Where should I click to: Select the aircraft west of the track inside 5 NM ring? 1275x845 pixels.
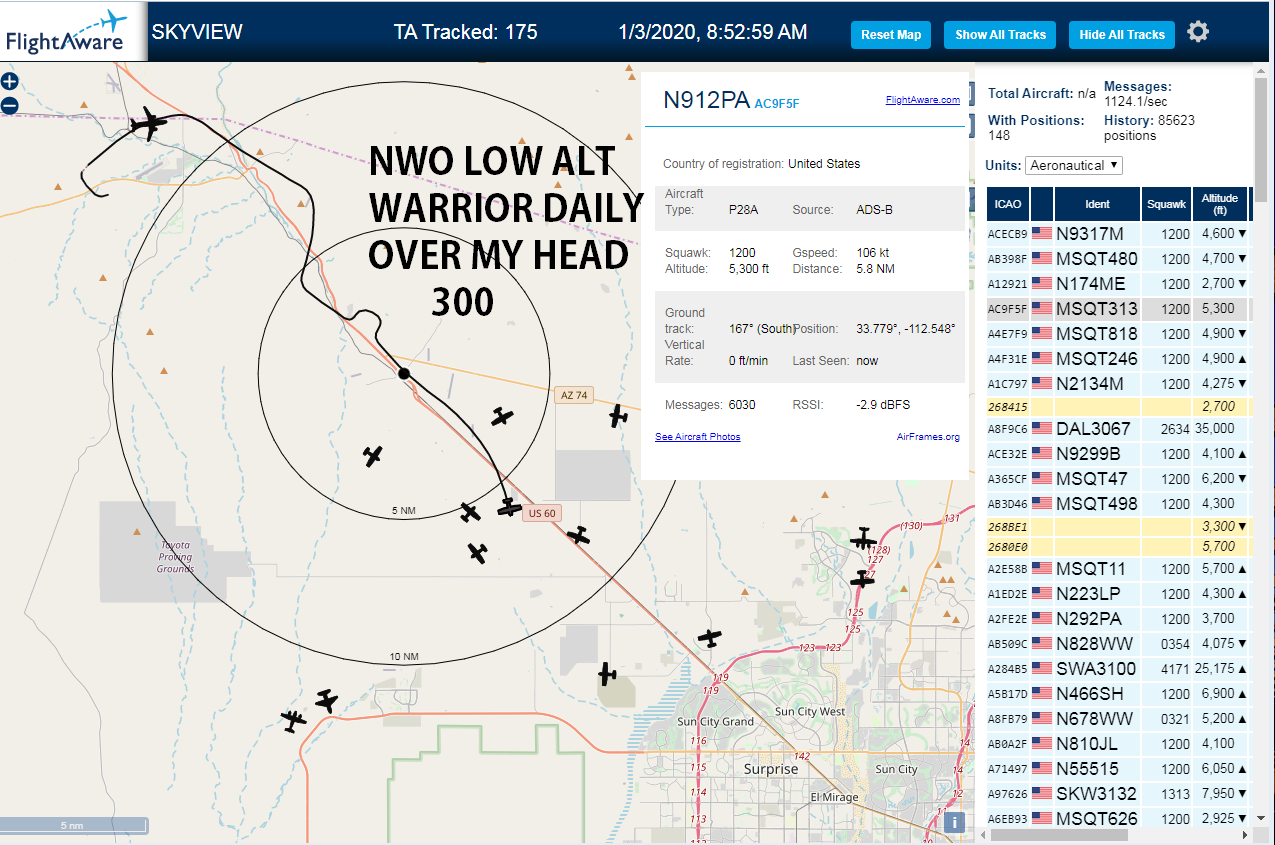[373, 456]
